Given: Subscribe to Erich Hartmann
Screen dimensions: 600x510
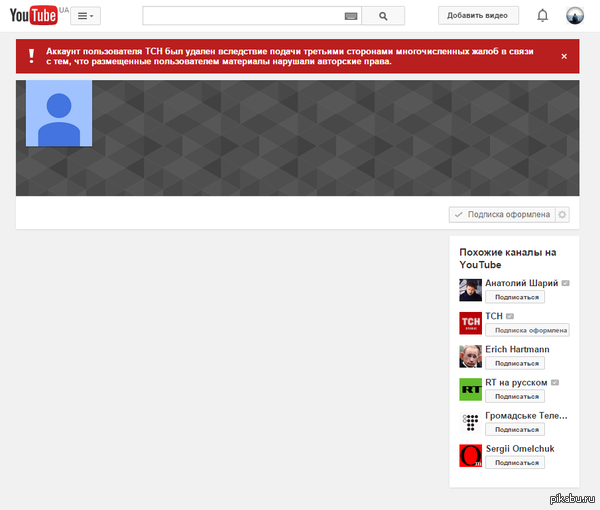Looking at the screenshot, I should click(515, 363).
